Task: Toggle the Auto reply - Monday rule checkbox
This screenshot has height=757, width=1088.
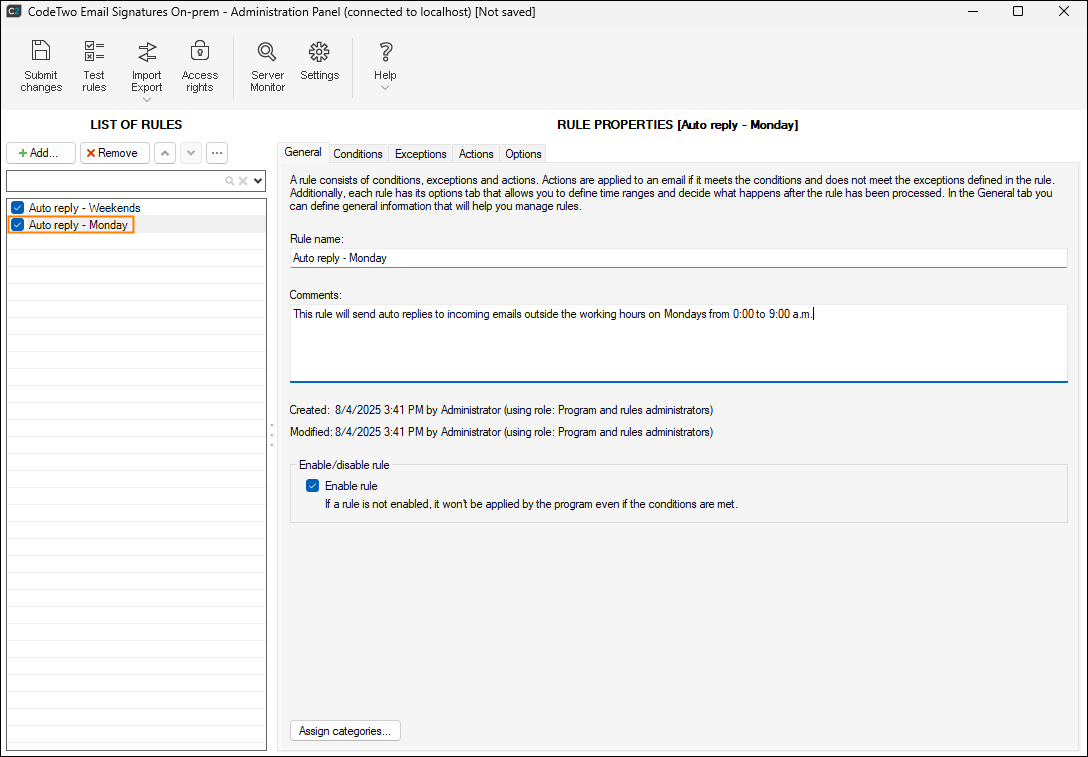Action: click(18, 225)
